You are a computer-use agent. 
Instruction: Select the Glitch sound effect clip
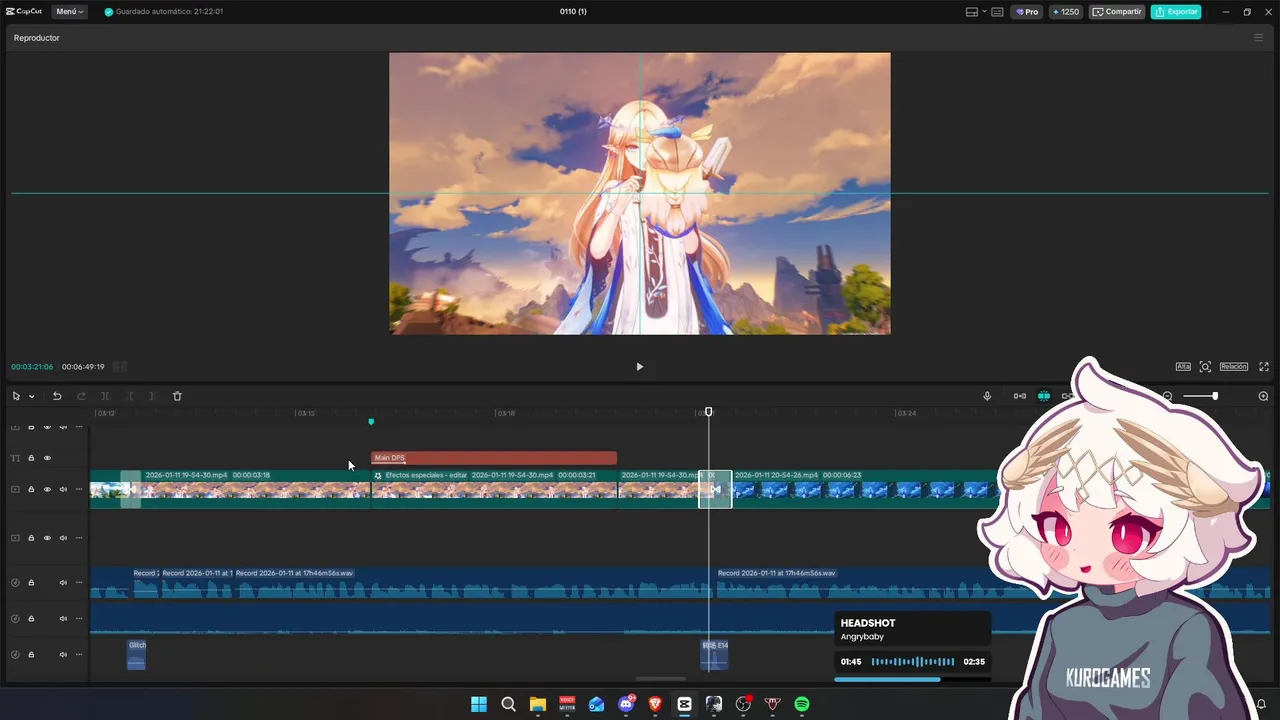pos(136,654)
